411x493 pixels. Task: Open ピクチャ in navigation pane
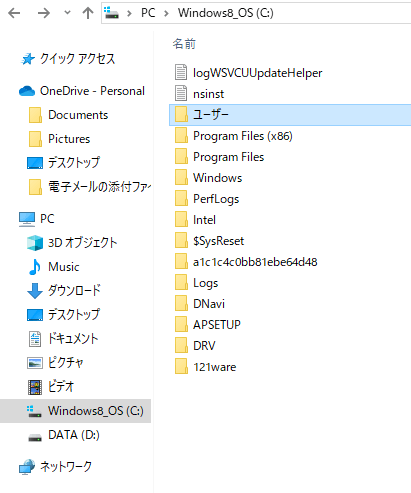[x=66, y=363]
